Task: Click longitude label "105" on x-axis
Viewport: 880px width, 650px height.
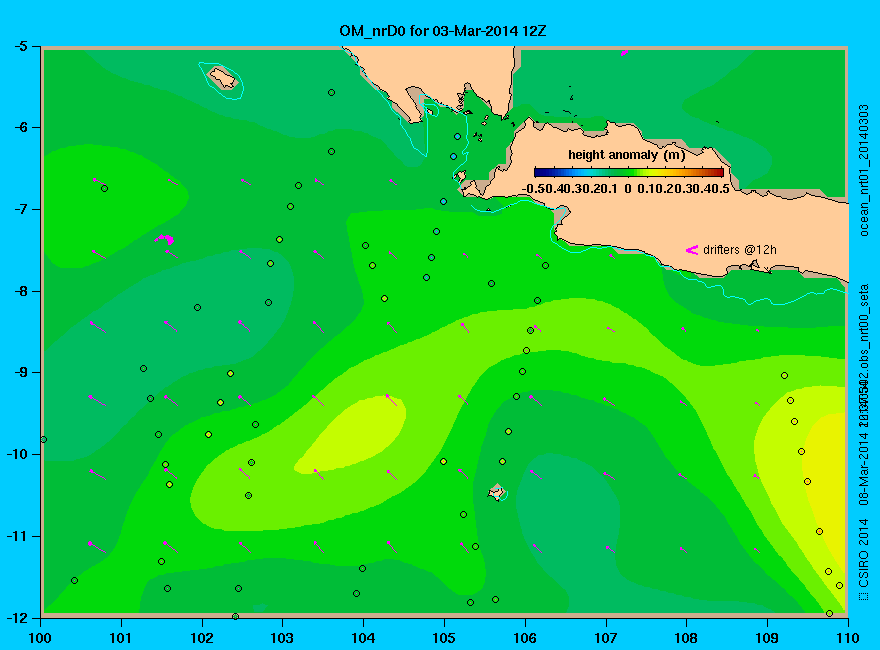Action: tap(444, 638)
